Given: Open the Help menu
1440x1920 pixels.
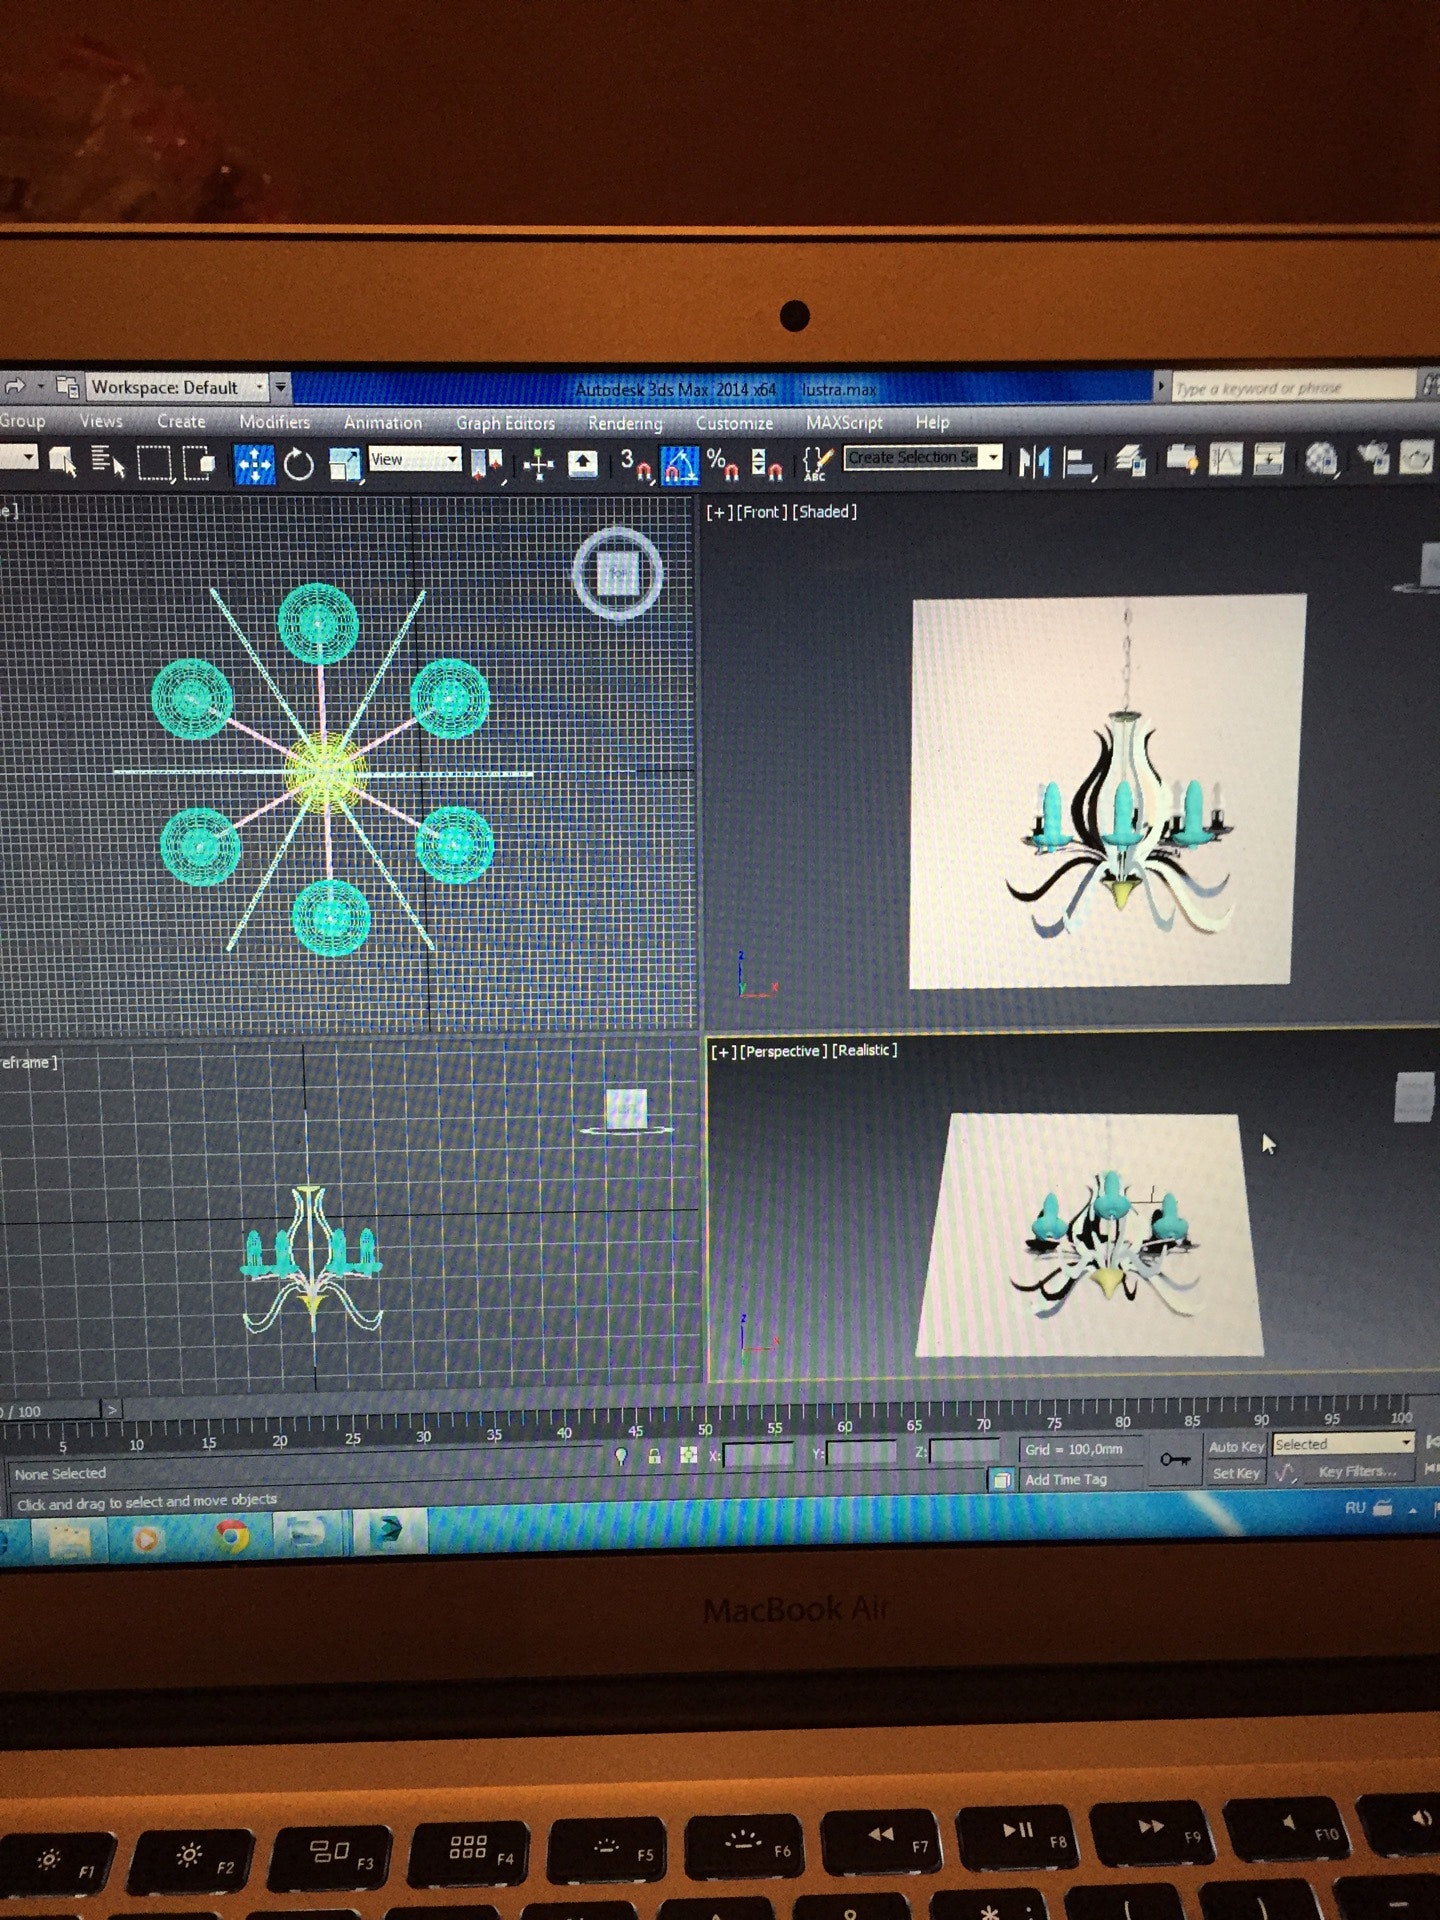Looking at the screenshot, I should [932, 422].
